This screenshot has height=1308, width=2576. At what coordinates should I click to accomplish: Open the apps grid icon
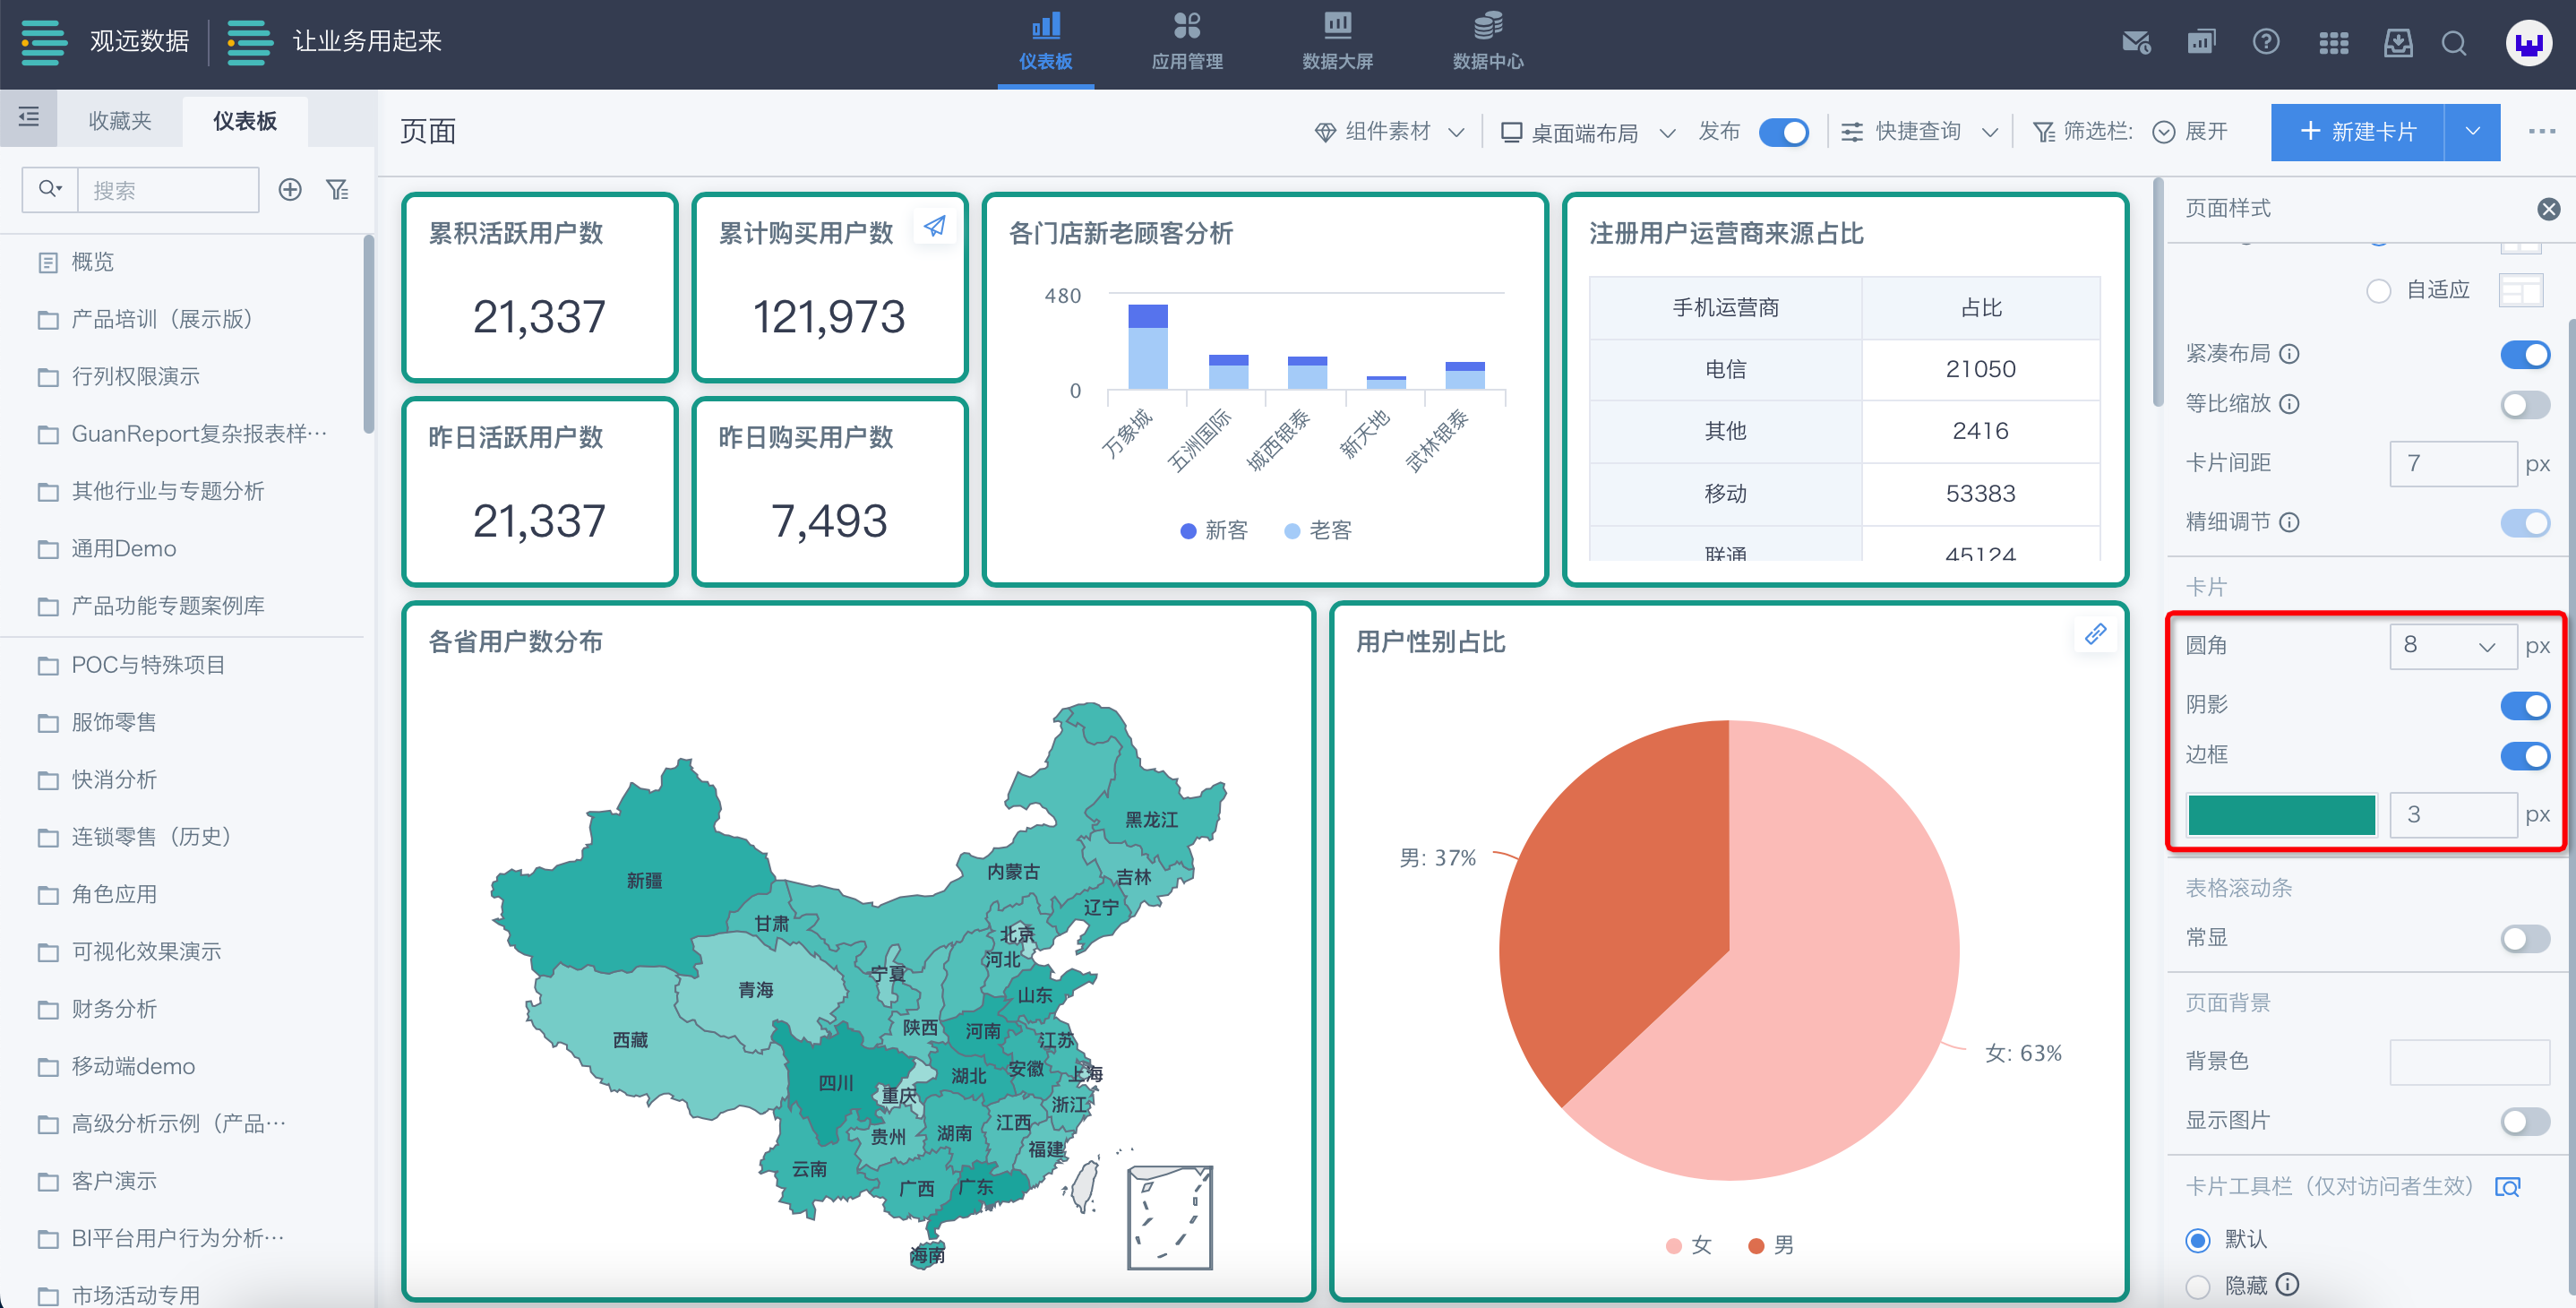[x=2333, y=43]
